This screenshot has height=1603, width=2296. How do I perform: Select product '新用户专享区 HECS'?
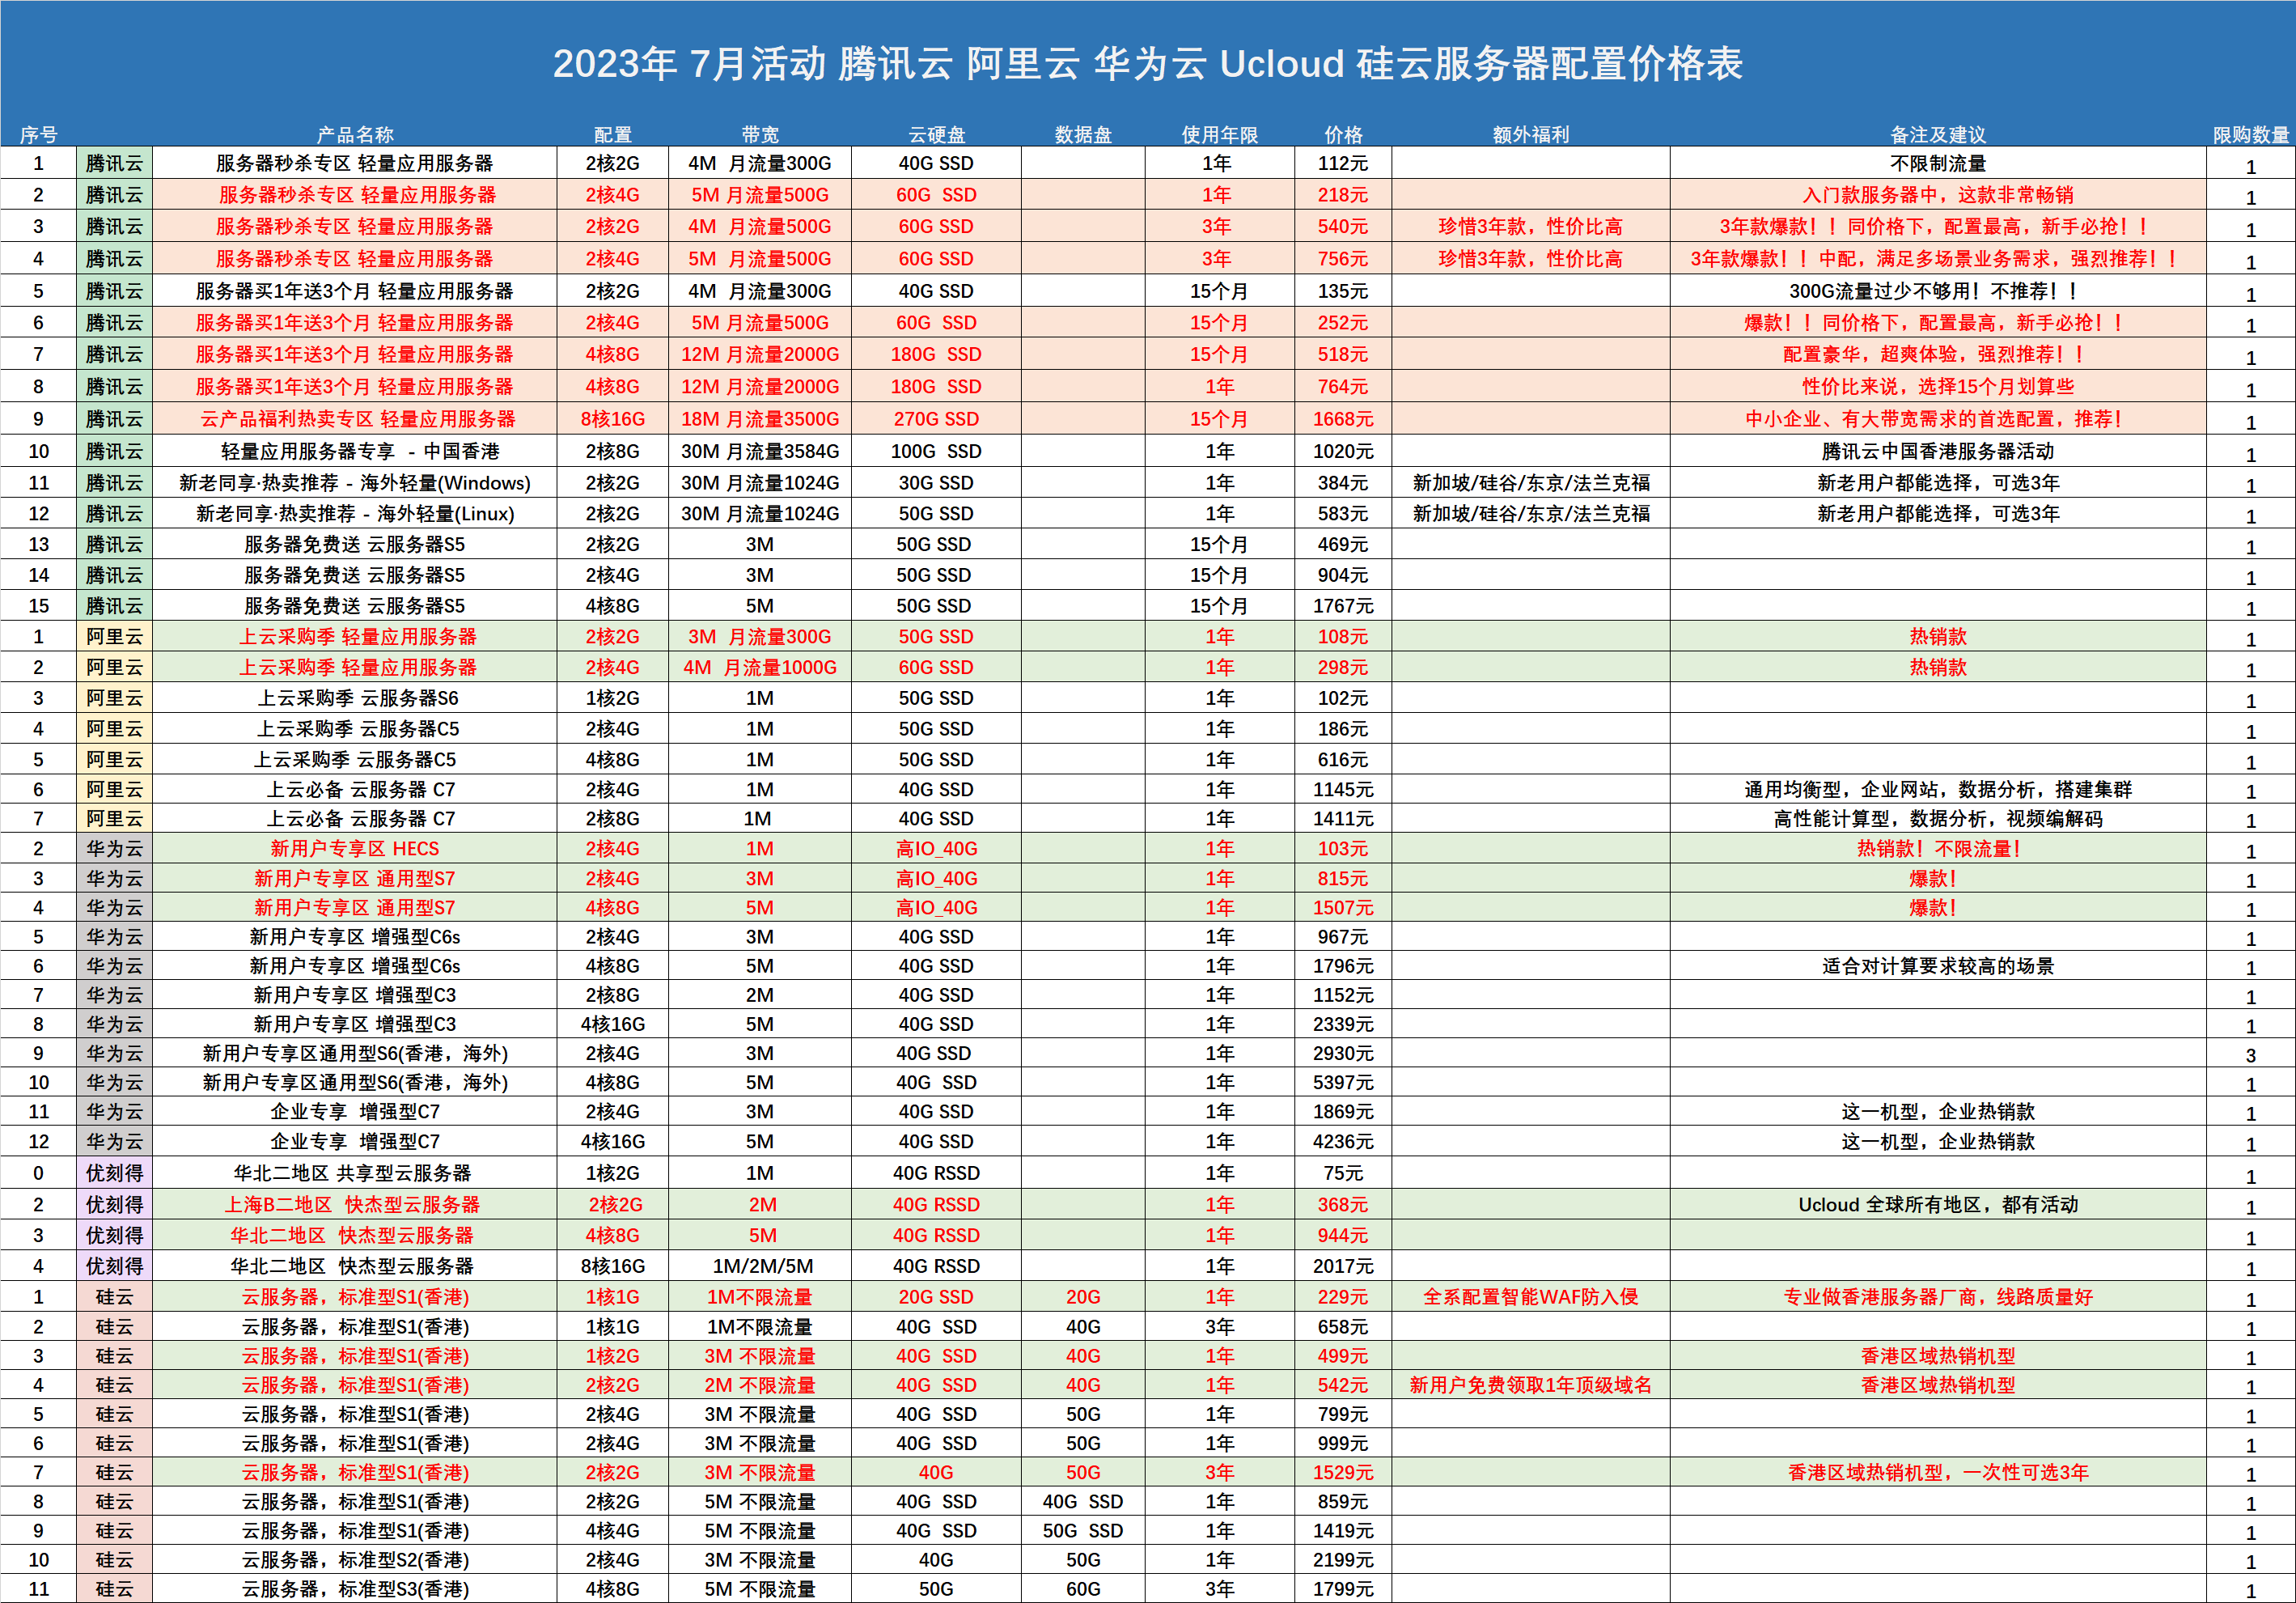tap(355, 849)
